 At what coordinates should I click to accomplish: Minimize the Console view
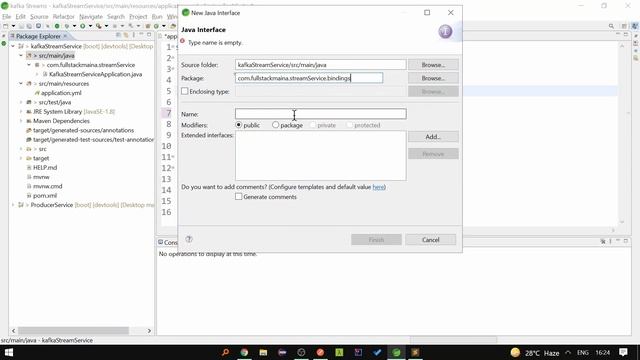click(x=618, y=241)
